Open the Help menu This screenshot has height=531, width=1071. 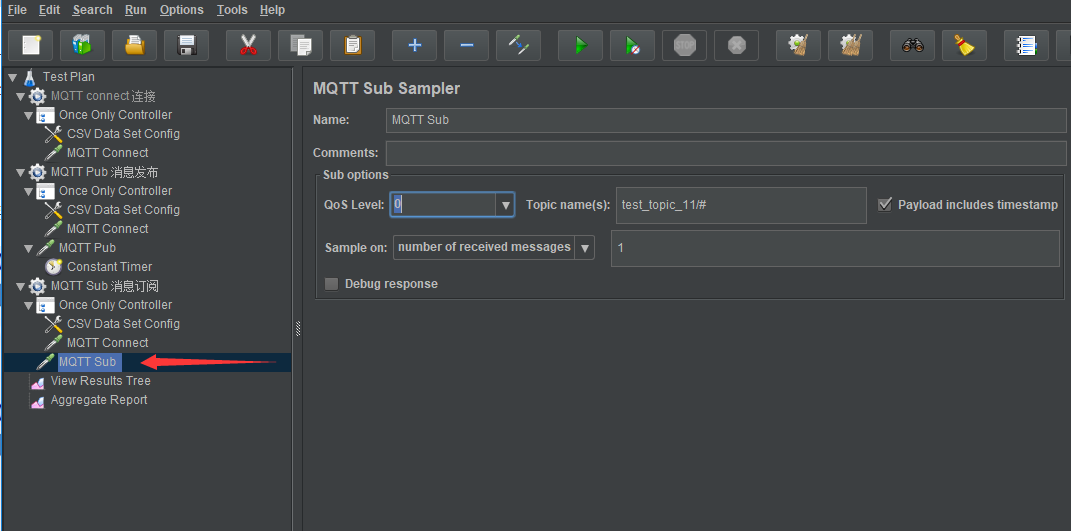[273, 10]
